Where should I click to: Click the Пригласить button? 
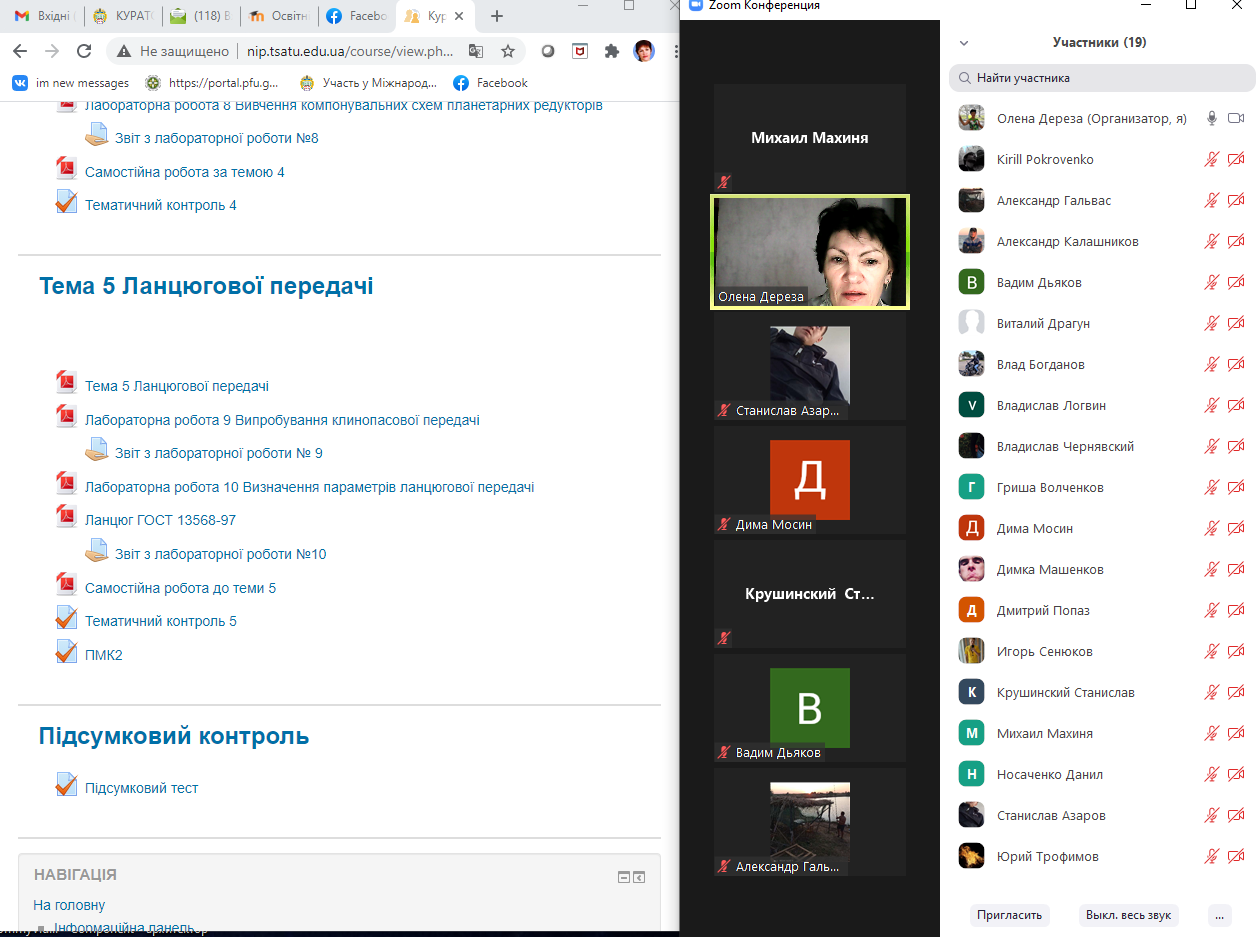1010,915
